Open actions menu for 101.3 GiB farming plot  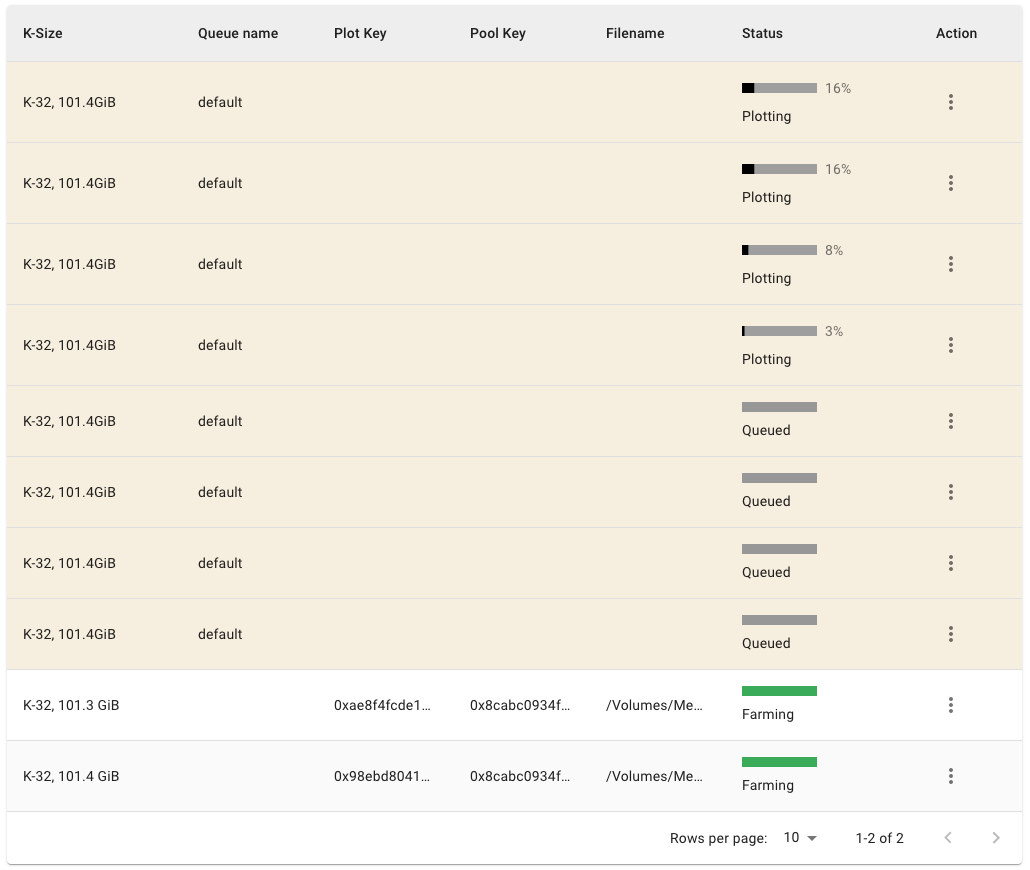[x=950, y=705]
